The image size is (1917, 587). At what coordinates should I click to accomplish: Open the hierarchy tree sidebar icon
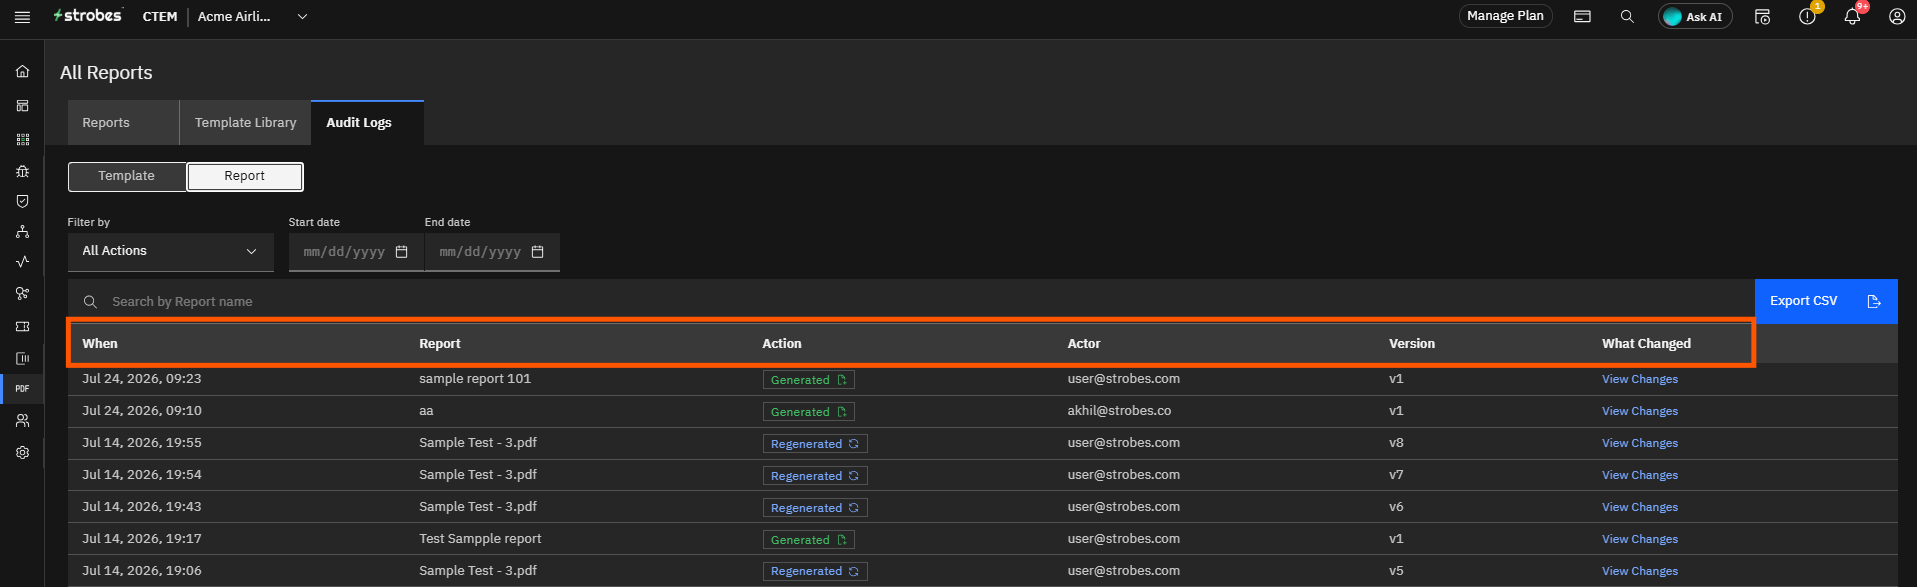pyautogui.click(x=22, y=231)
